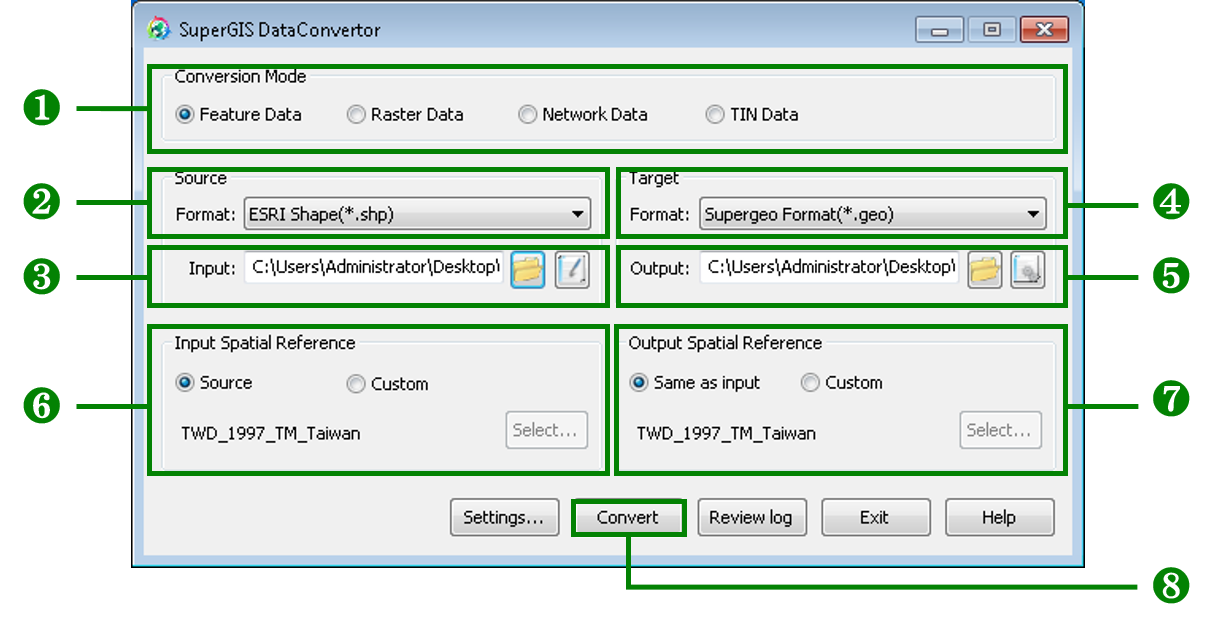
Task: Choose Same as input output reference
Action: click(695, 383)
